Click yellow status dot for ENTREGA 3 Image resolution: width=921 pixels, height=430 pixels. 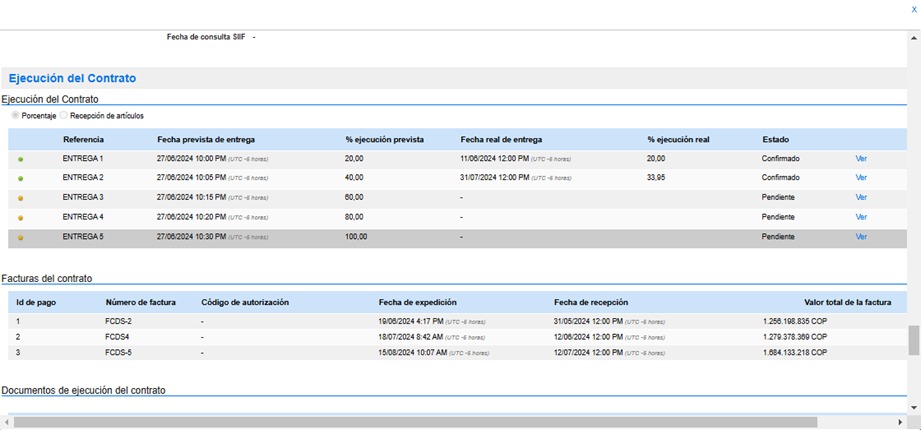(21, 198)
